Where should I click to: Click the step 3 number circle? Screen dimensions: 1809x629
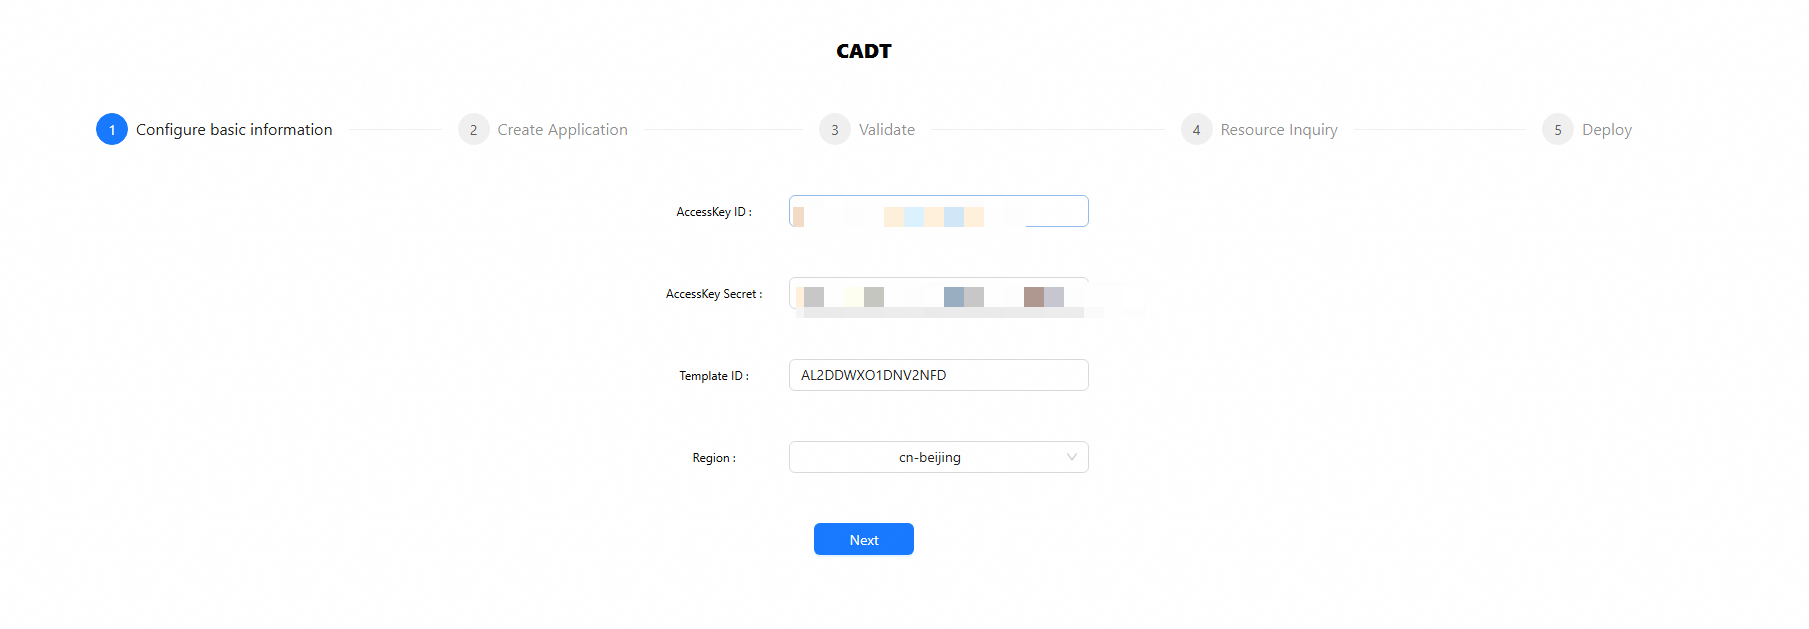(x=834, y=130)
